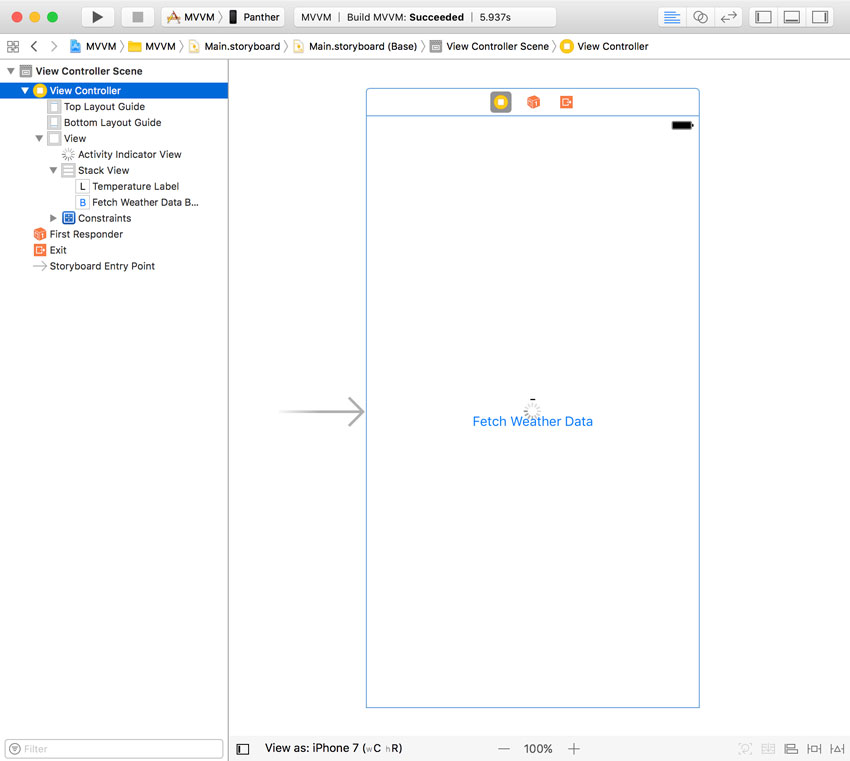This screenshot has width=850, height=761.
Task: Collapse the View disclosure triangle
Action: 39,139
